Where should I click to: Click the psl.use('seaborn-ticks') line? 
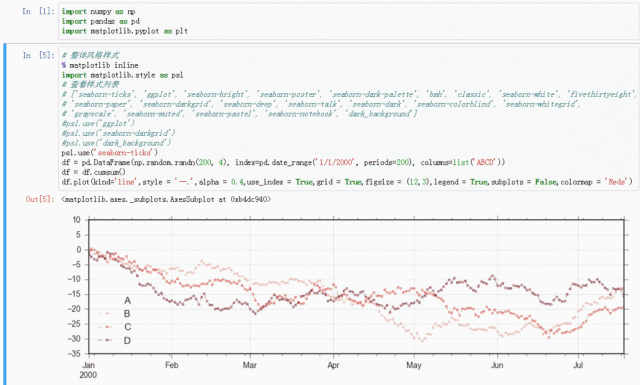tap(109, 153)
